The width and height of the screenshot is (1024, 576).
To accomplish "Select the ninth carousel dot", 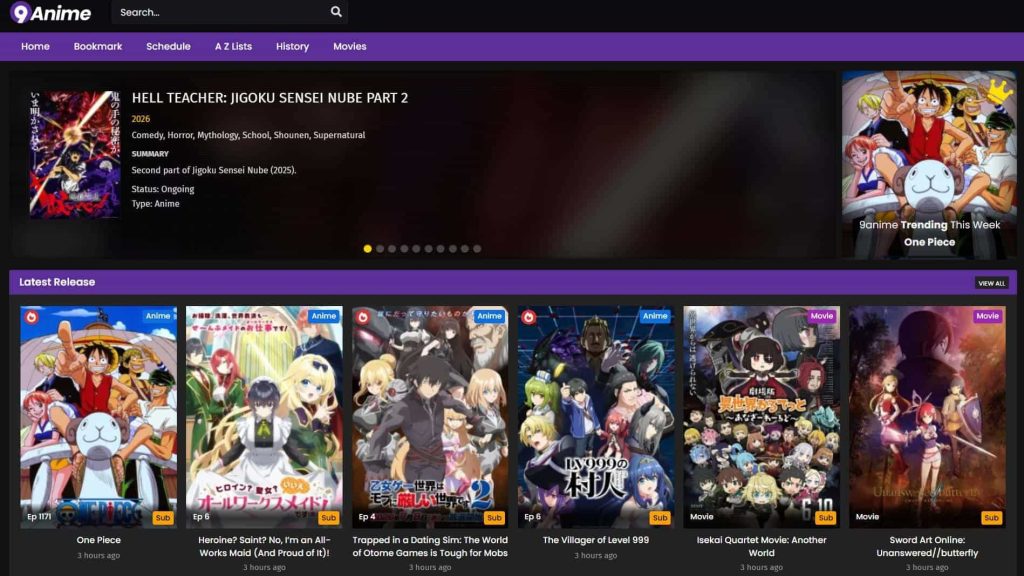I will point(465,249).
